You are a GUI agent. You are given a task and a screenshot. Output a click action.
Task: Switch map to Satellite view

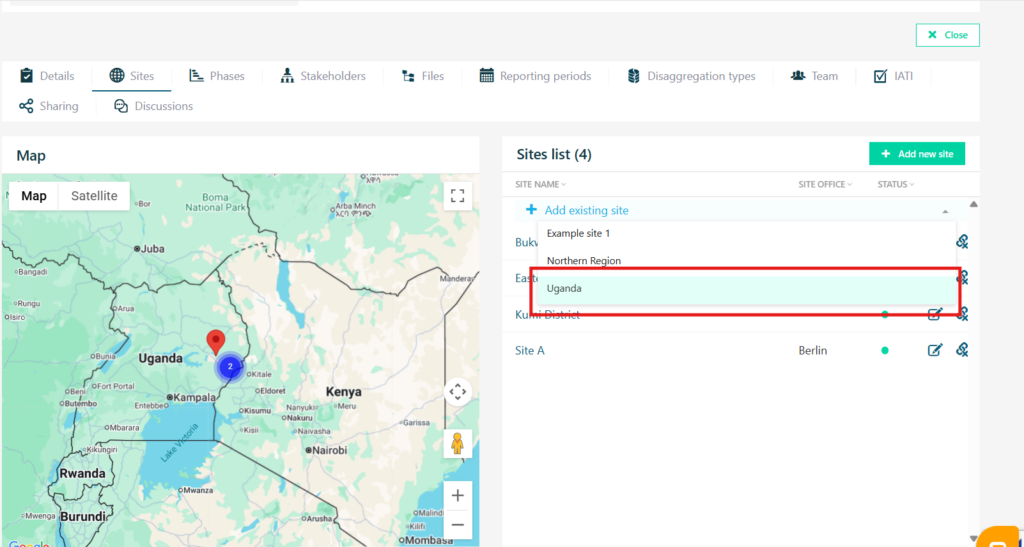point(94,196)
